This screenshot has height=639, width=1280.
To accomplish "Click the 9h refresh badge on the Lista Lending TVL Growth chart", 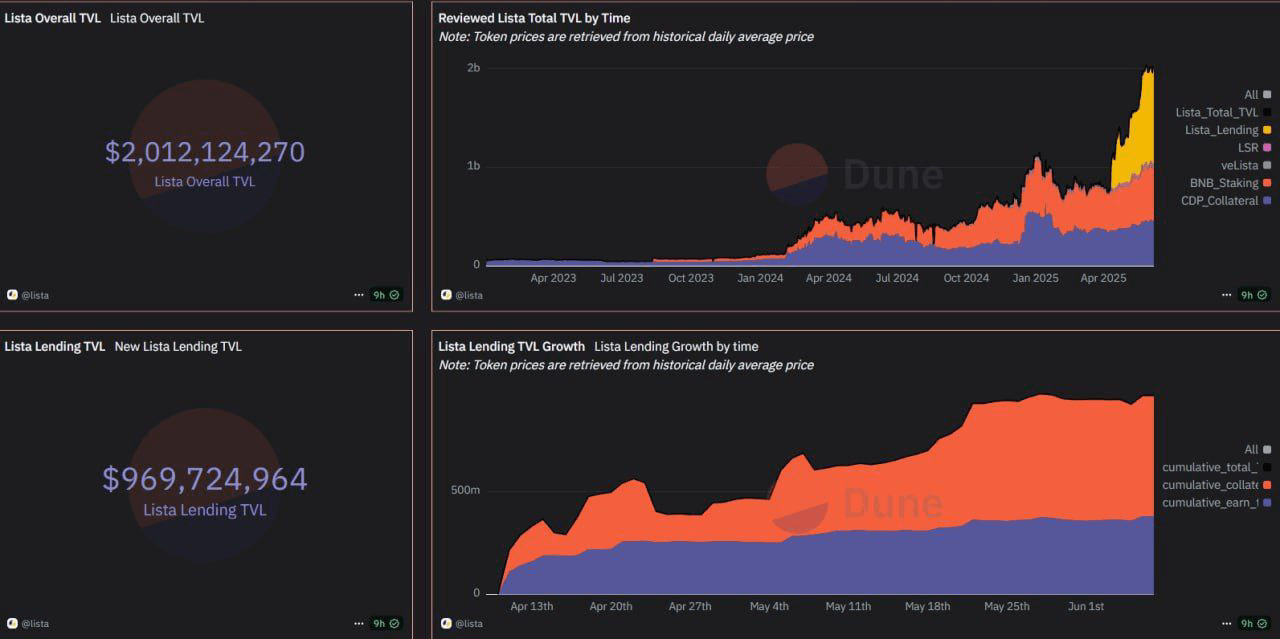I will tap(1254, 623).
